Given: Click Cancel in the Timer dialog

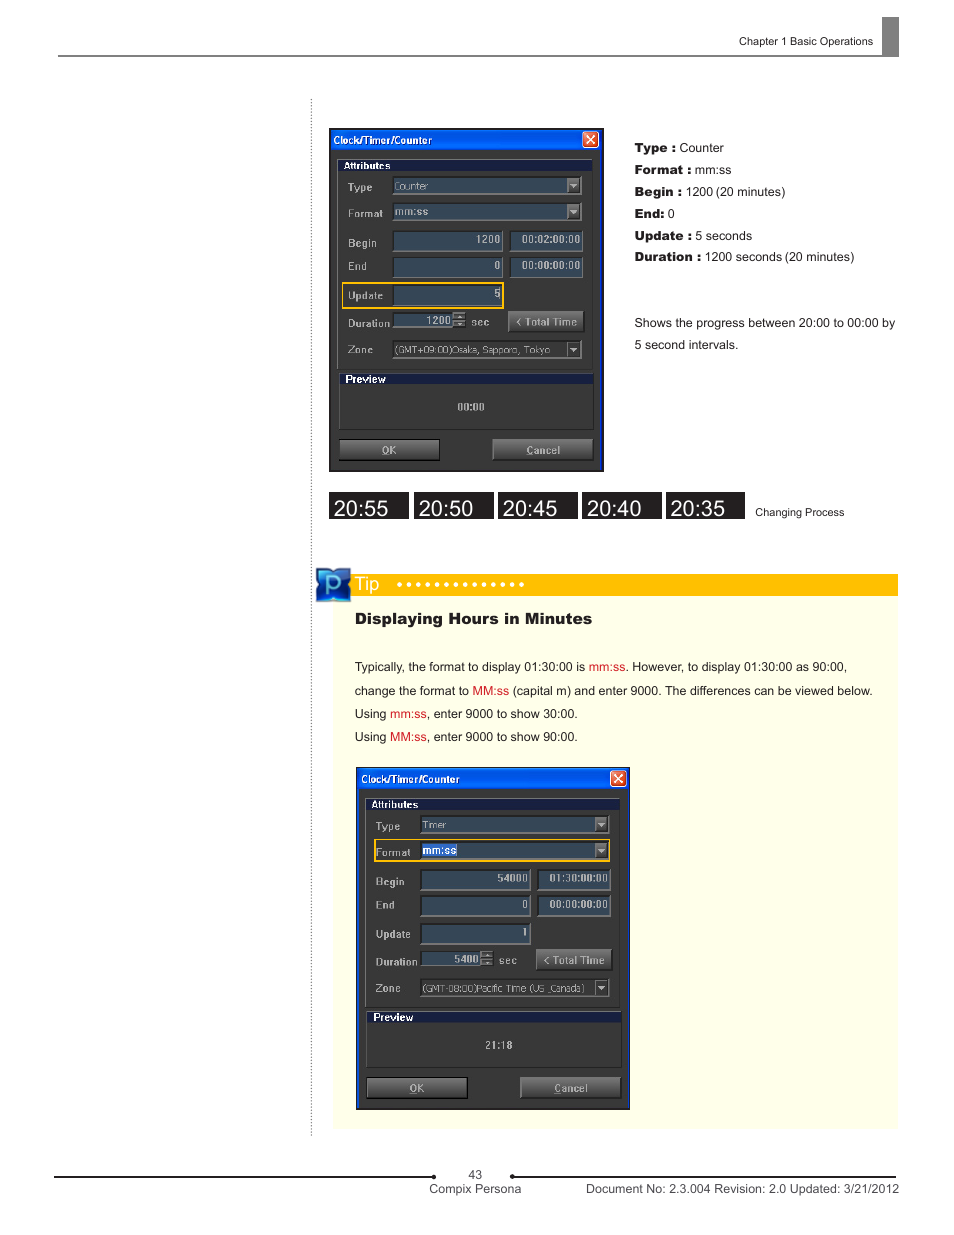Looking at the screenshot, I should (570, 1088).
